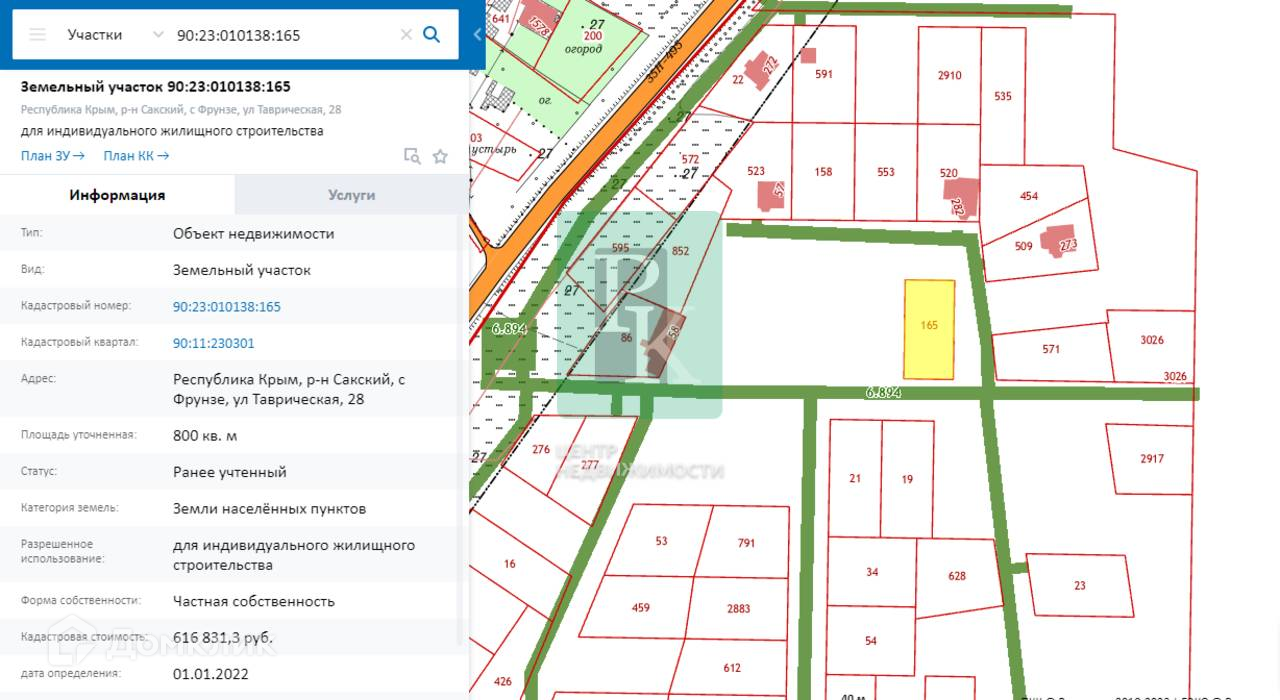Click the cadastral value 616 831,3 руб.
1280x700 pixels.
point(222,638)
